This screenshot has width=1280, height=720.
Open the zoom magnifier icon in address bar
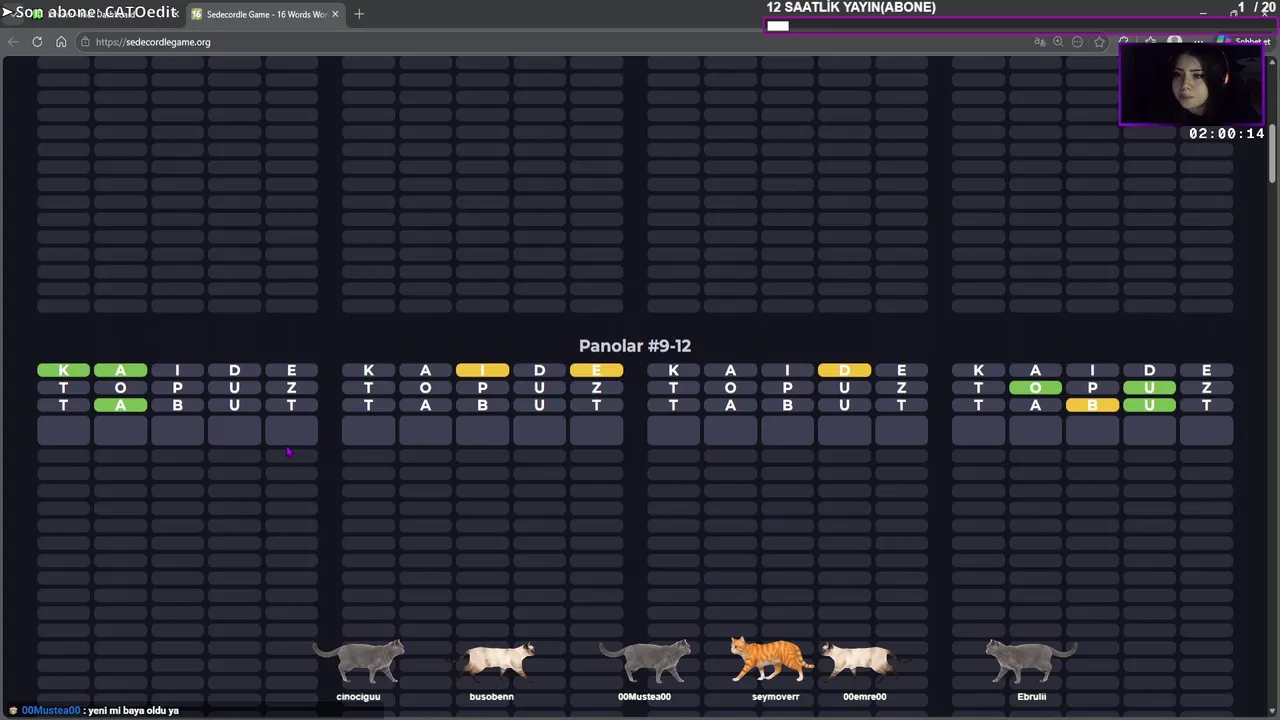(x=1058, y=42)
